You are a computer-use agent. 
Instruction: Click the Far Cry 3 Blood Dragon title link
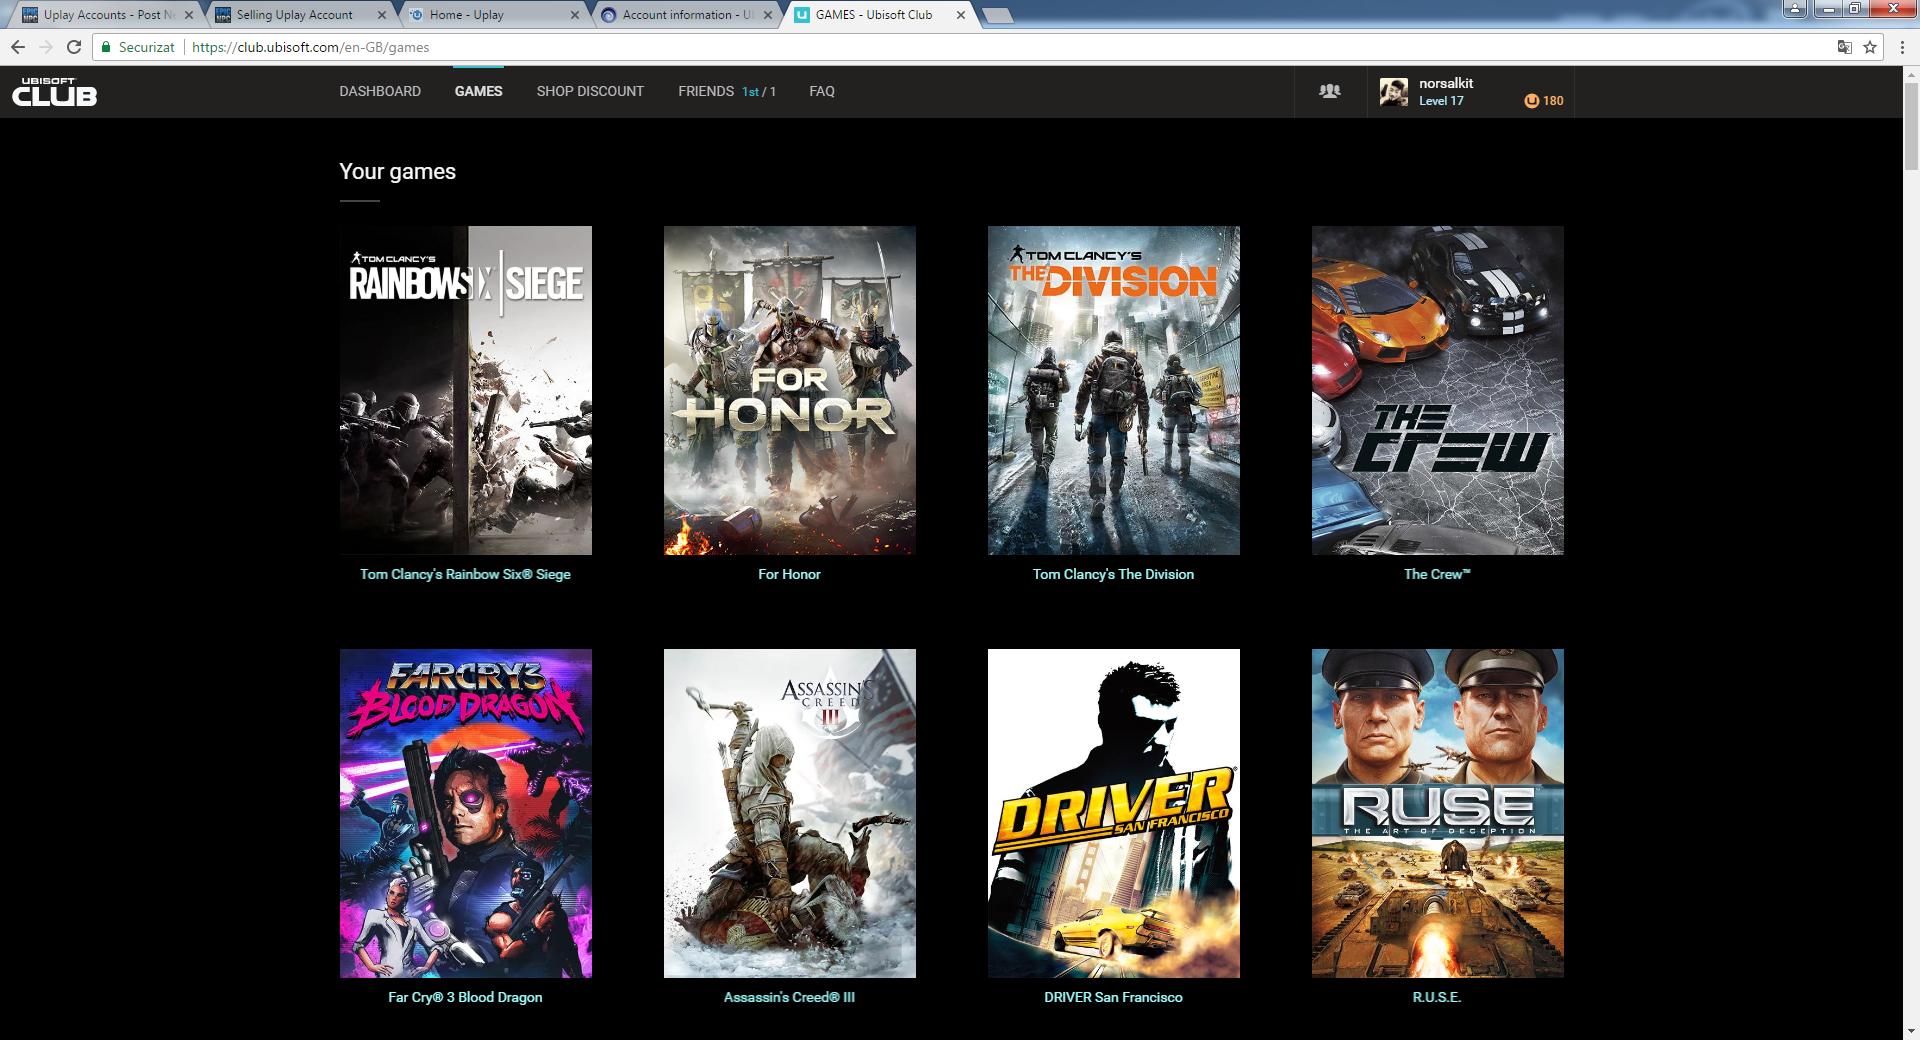click(466, 997)
